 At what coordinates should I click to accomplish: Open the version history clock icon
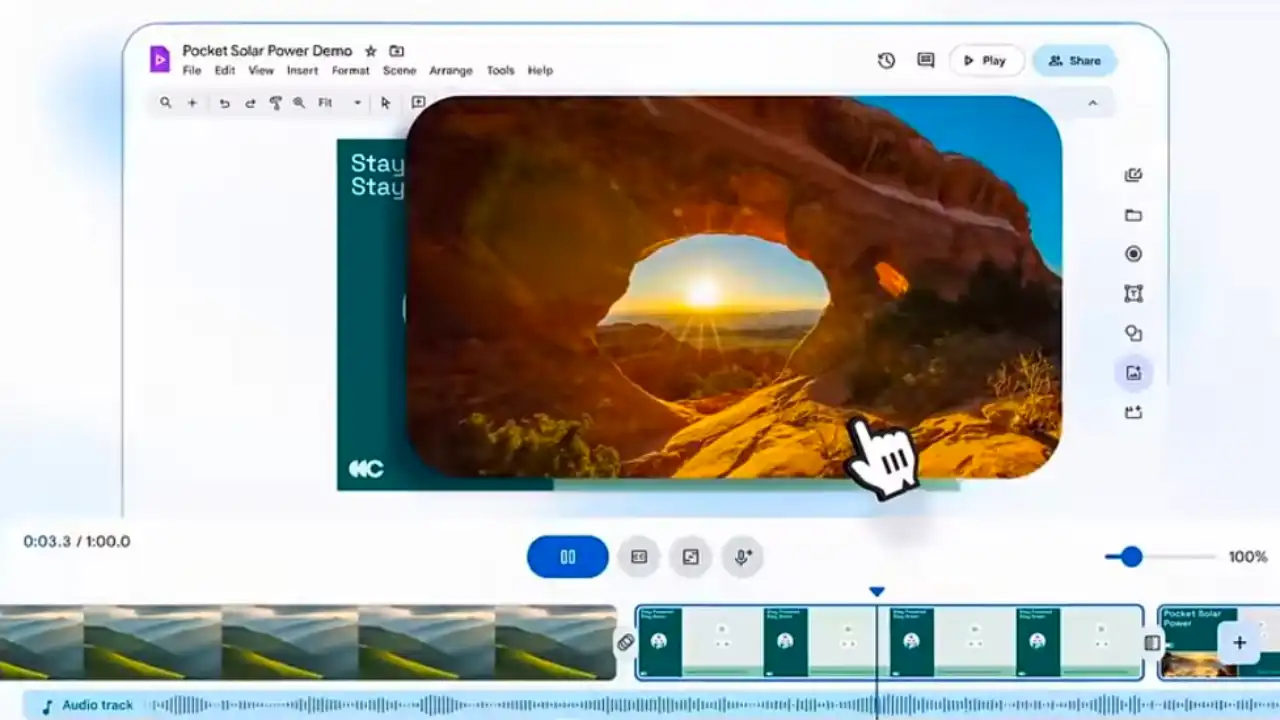(x=886, y=61)
